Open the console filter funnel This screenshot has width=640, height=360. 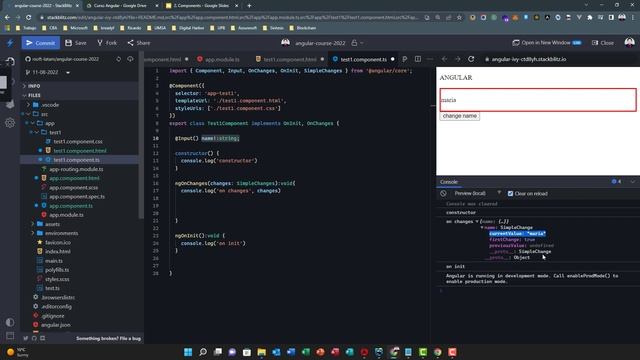499,193
